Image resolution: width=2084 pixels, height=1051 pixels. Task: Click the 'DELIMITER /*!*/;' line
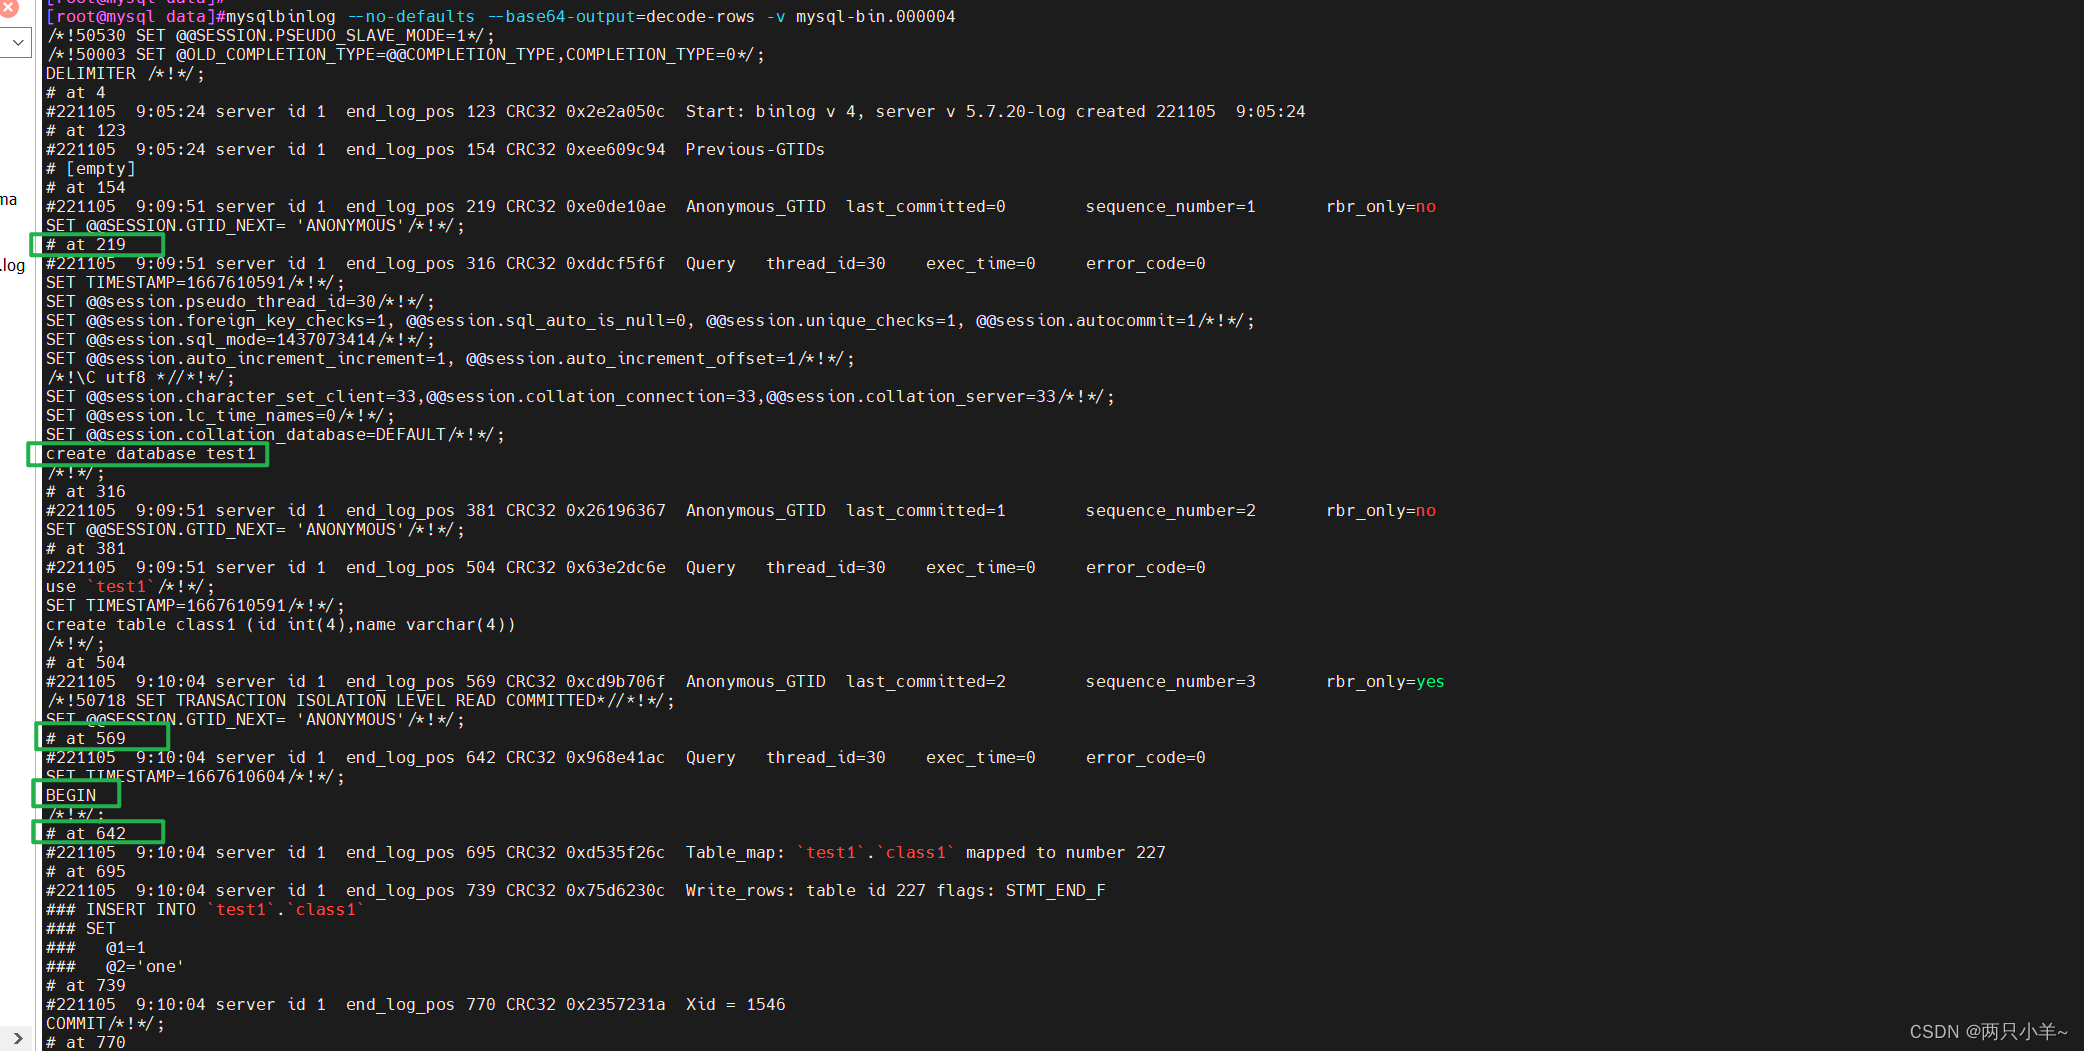pyautogui.click(x=125, y=74)
